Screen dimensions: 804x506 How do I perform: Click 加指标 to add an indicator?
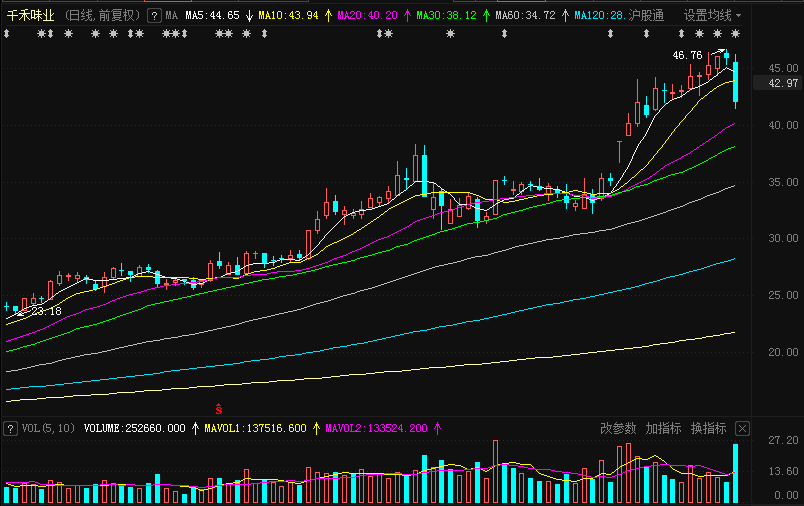(663, 428)
